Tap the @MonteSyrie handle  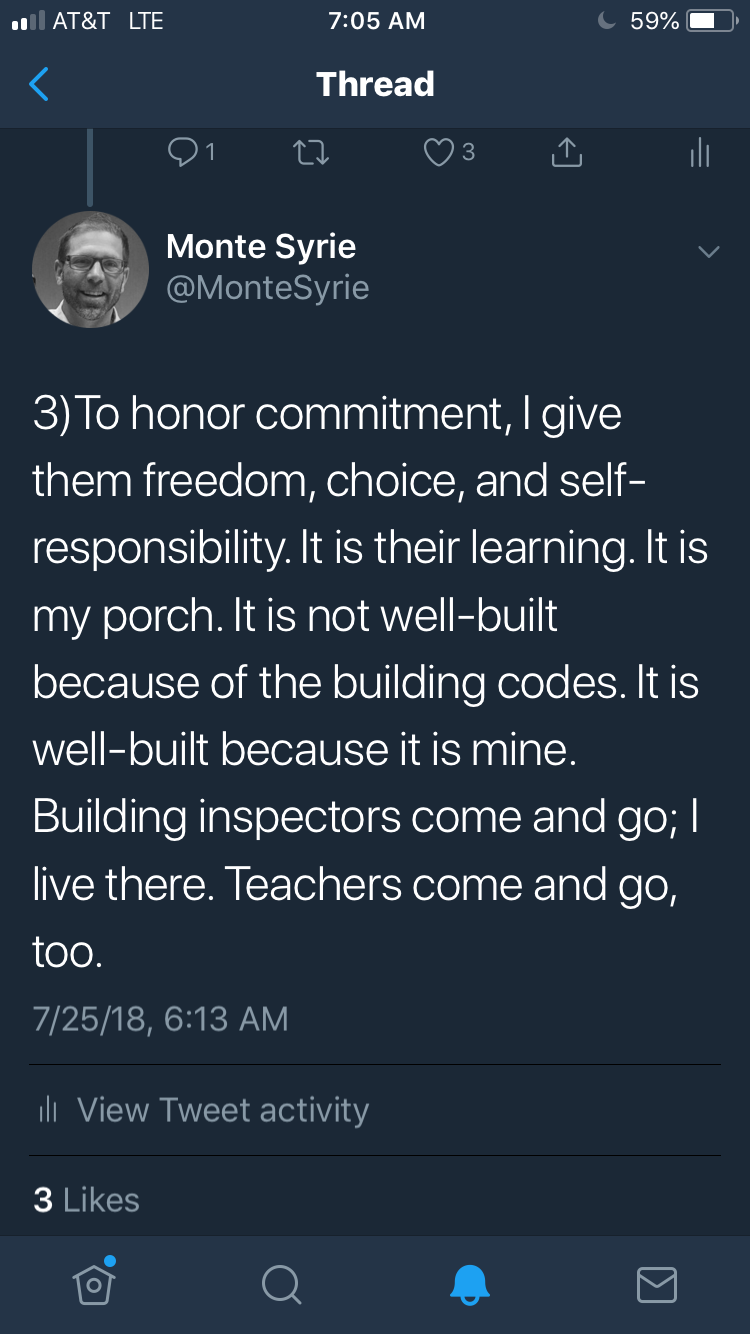pos(268,288)
